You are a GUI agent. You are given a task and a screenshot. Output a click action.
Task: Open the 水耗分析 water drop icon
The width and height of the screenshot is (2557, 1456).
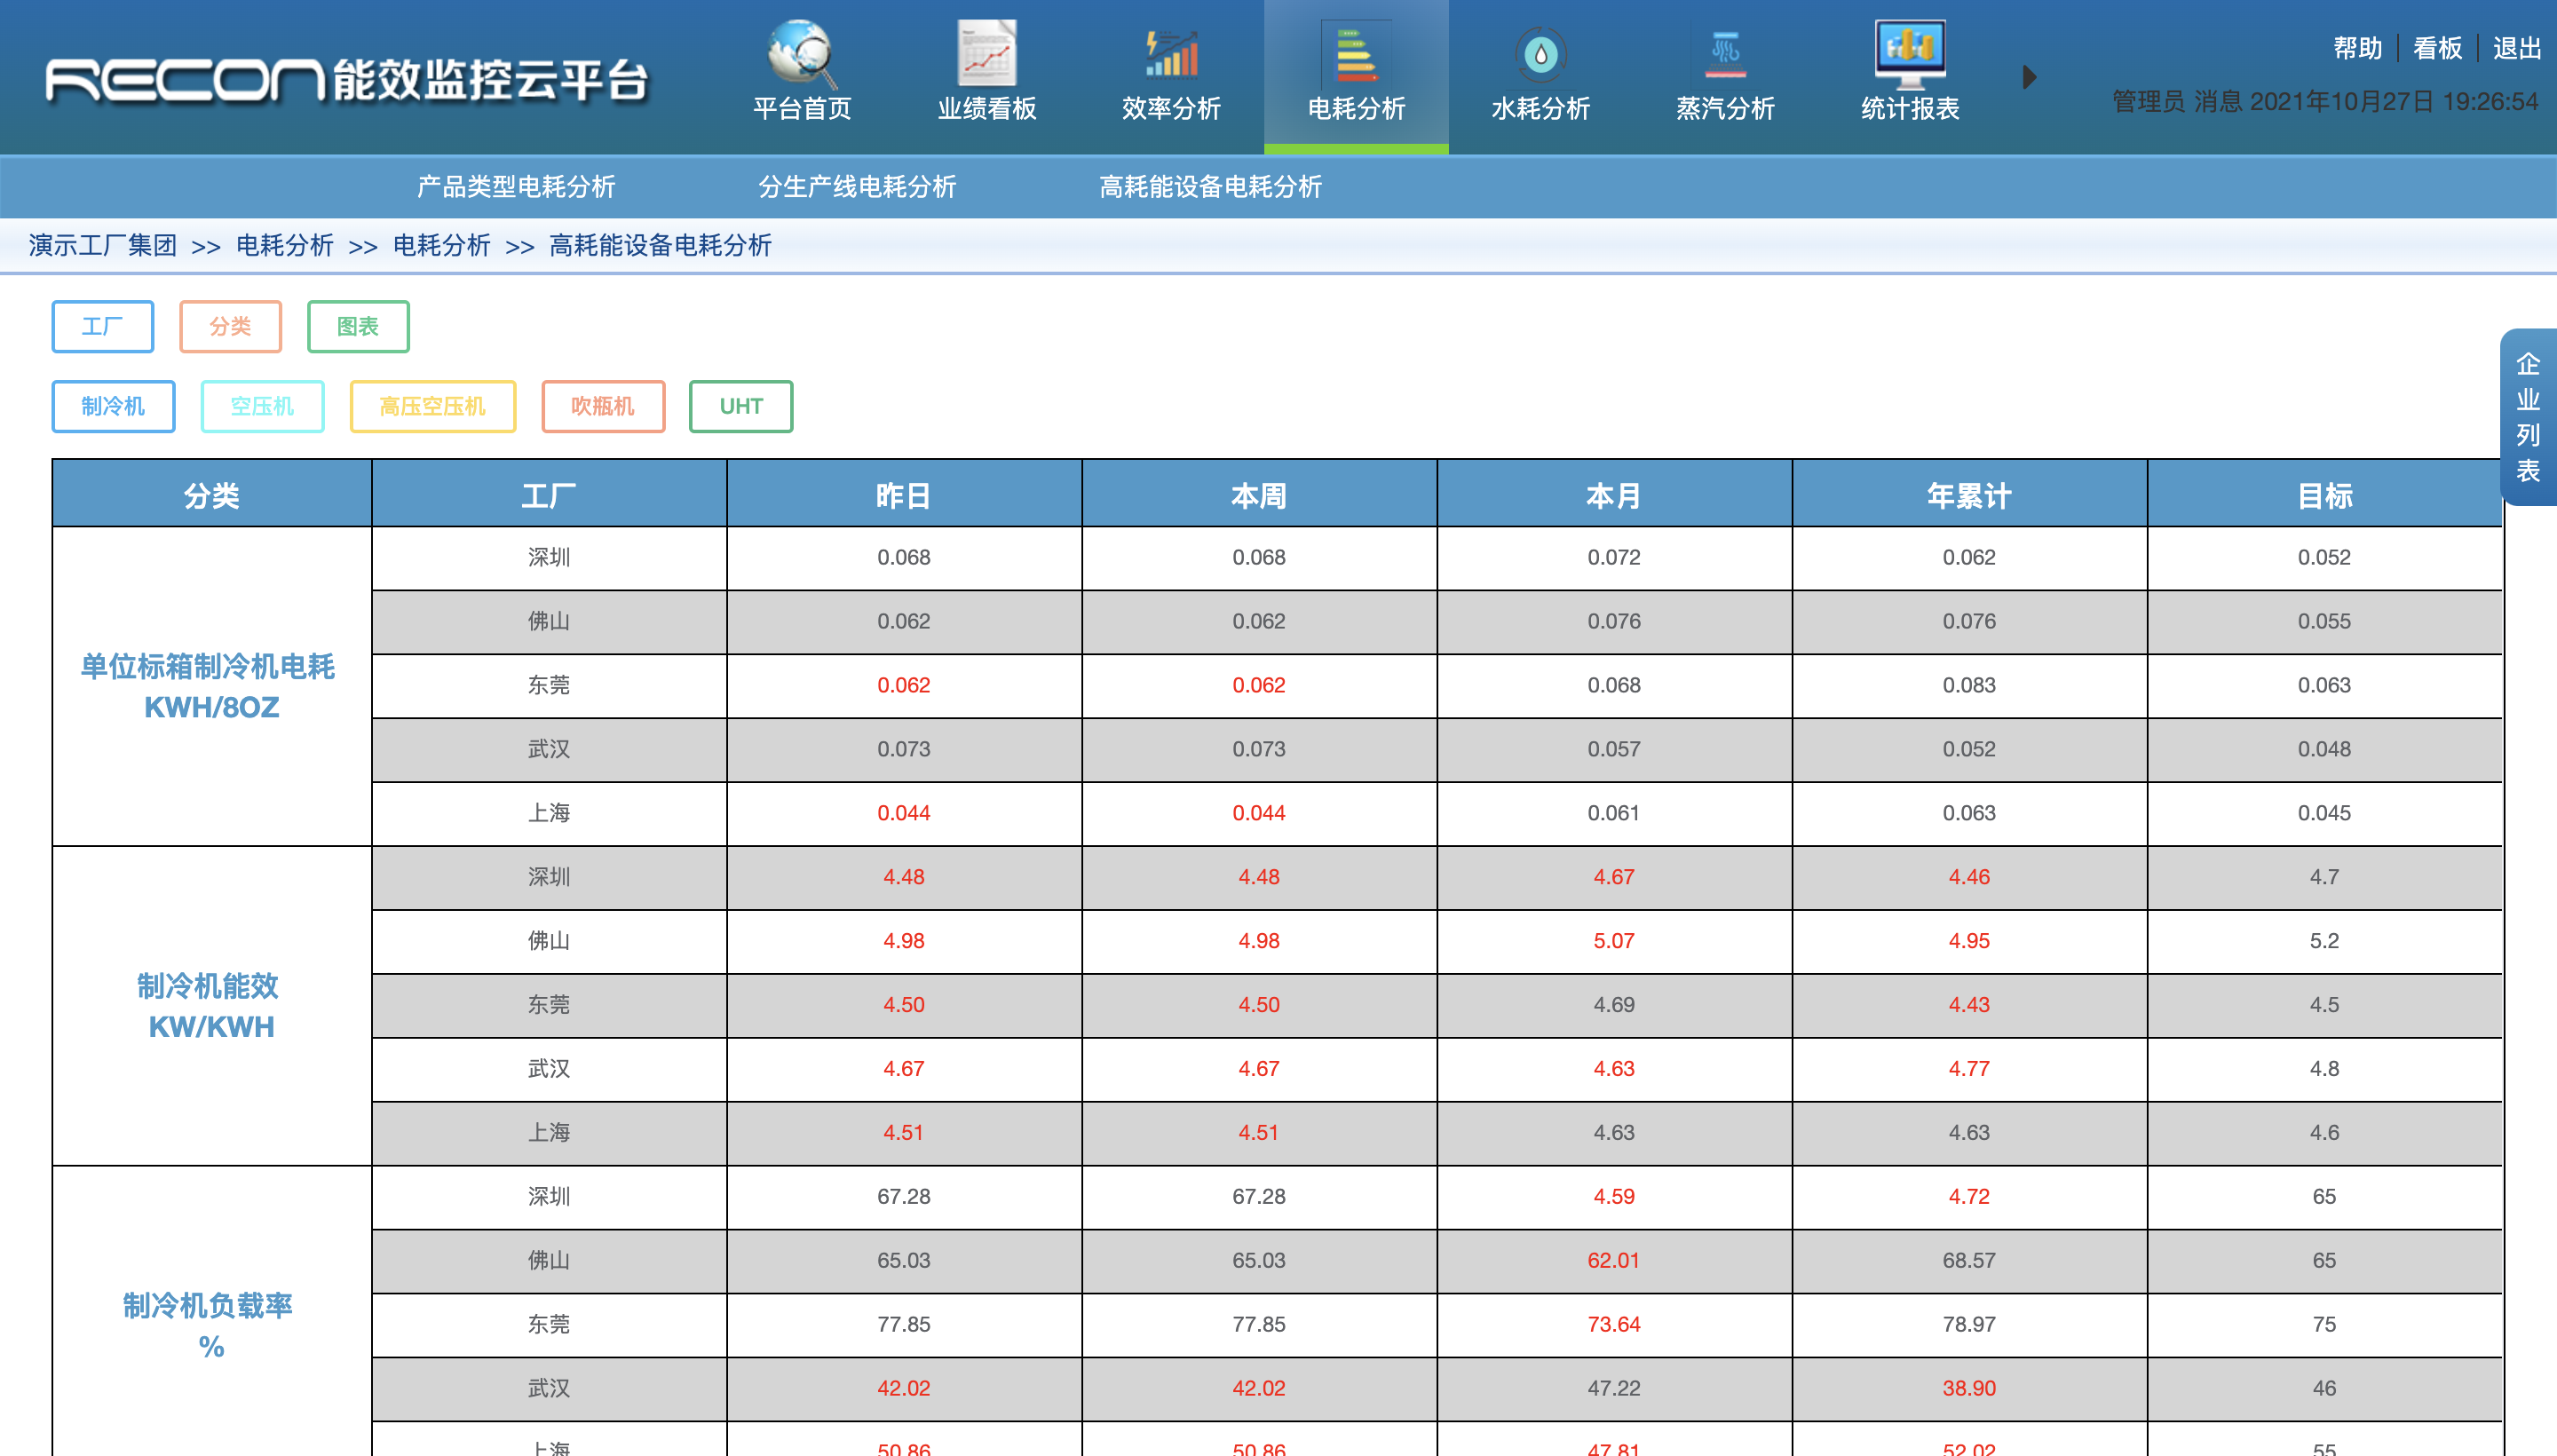[x=1540, y=54]
